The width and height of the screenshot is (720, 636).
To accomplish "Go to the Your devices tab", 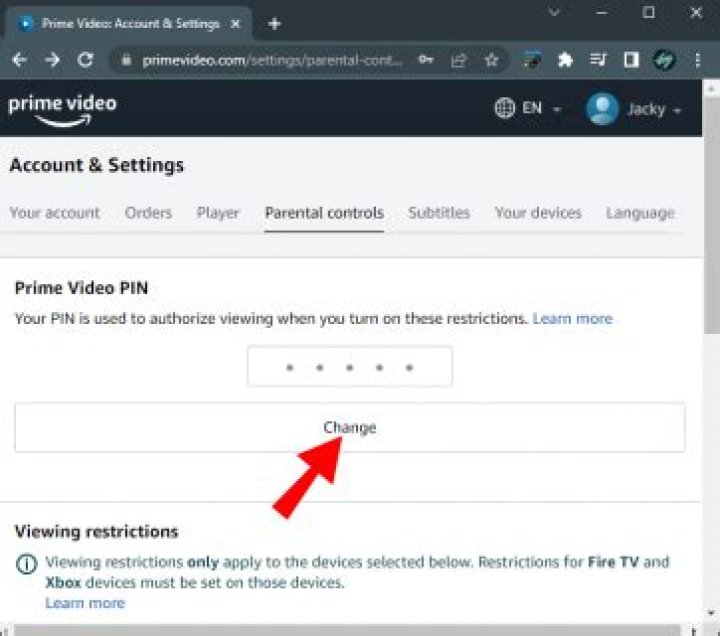I will pos(538,213).
